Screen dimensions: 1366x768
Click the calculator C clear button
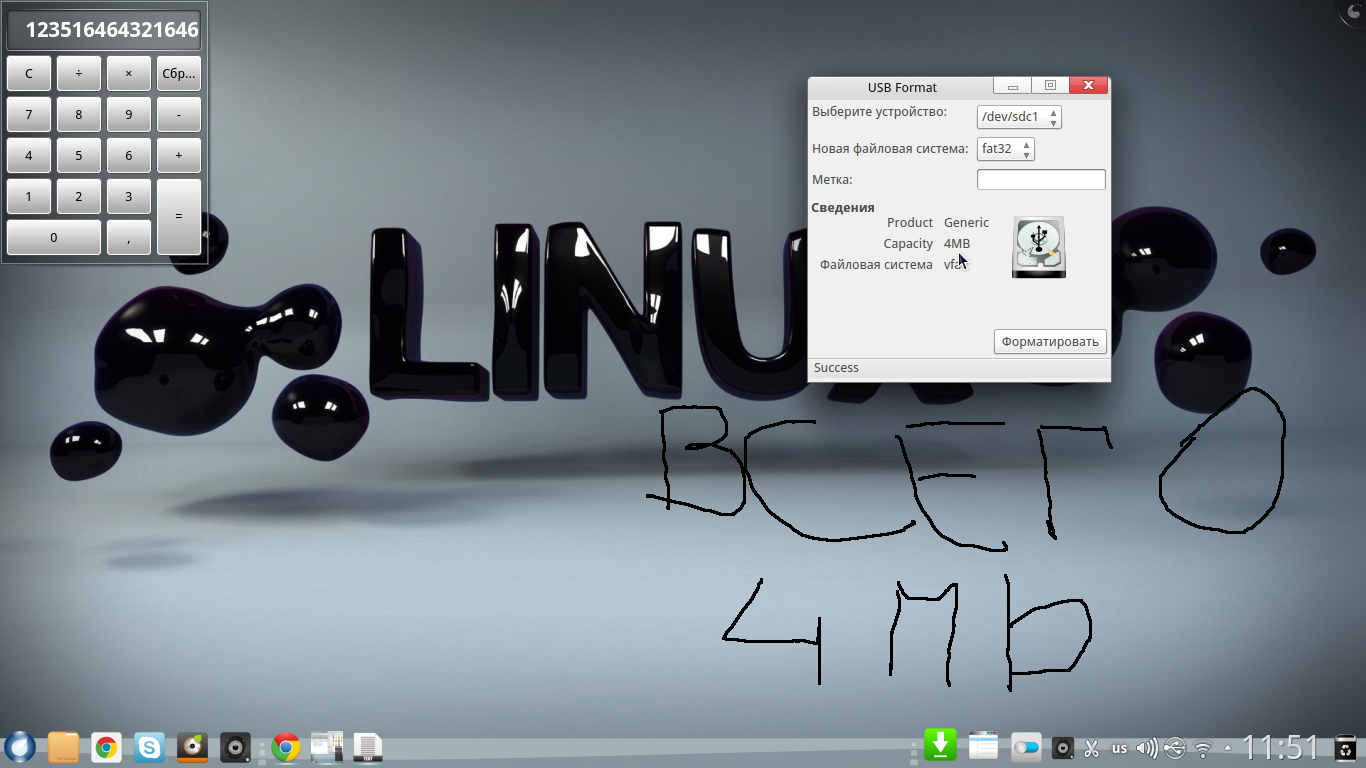pyautogui.click(x=29, y=73)
